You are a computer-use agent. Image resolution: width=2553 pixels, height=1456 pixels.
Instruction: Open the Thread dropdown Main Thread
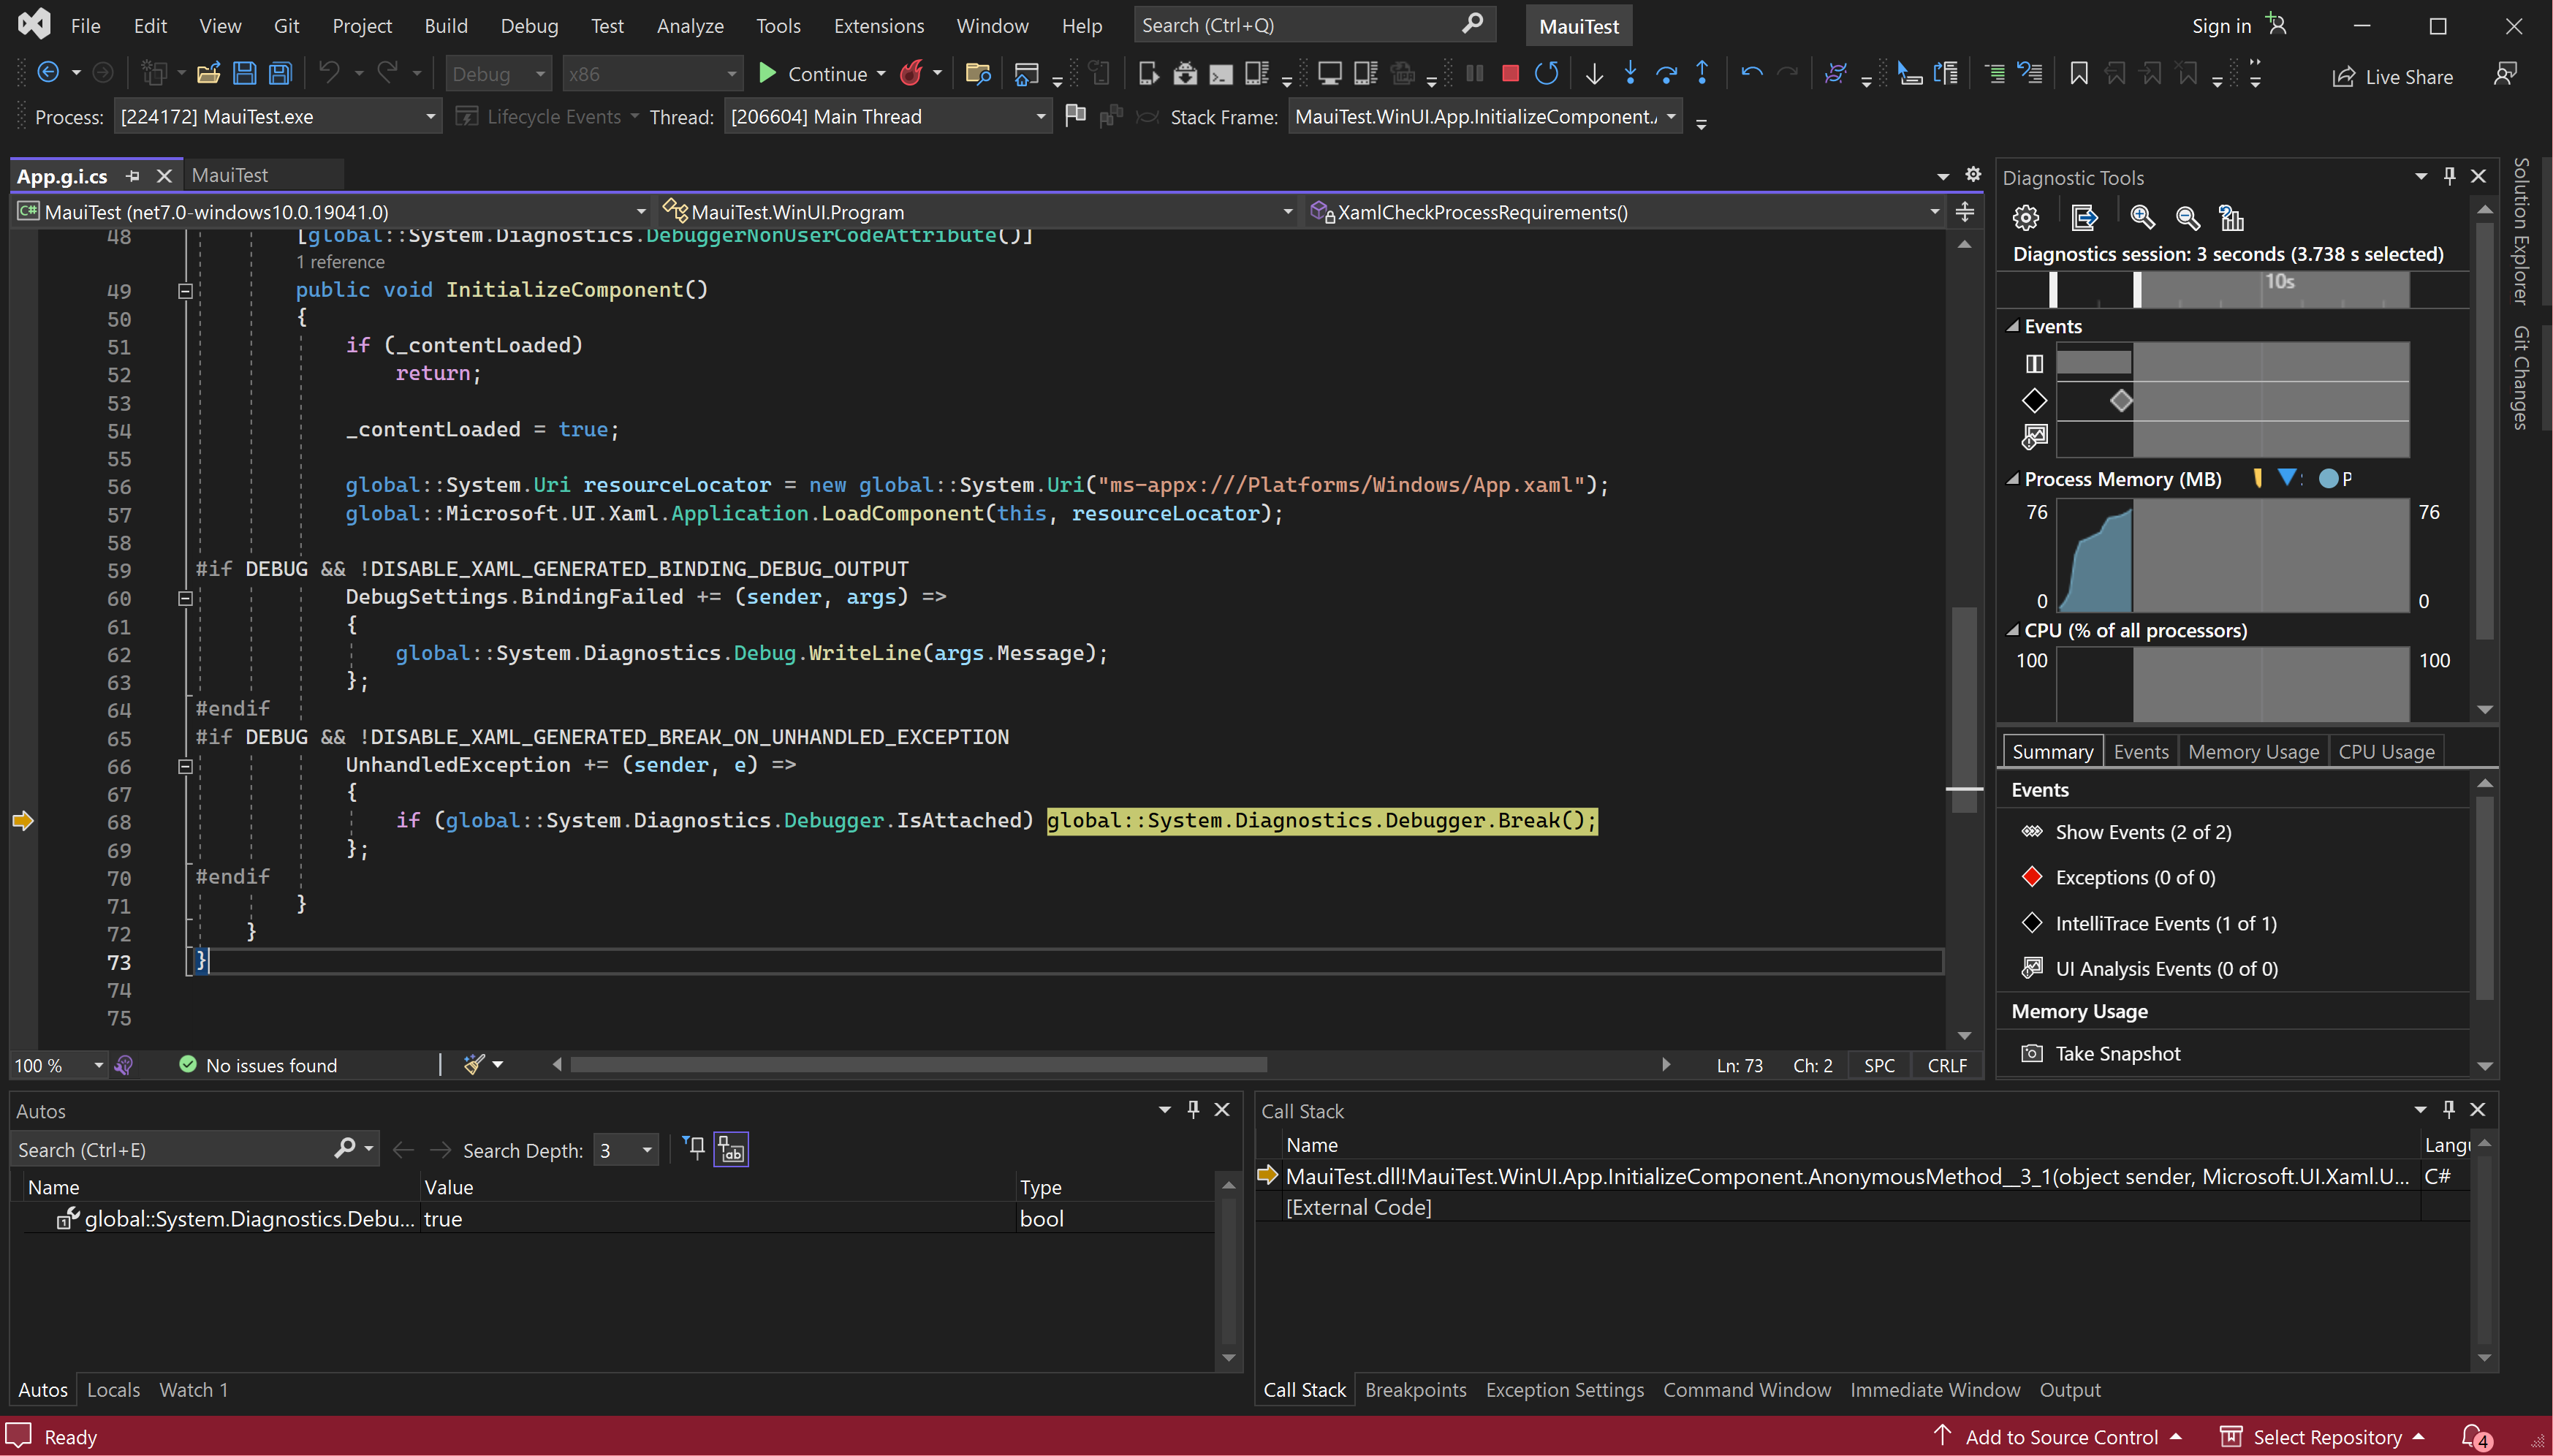coord(888,116)
